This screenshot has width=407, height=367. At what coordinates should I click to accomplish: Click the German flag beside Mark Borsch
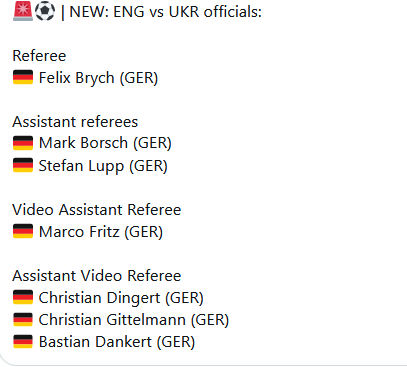click(23, 143)
